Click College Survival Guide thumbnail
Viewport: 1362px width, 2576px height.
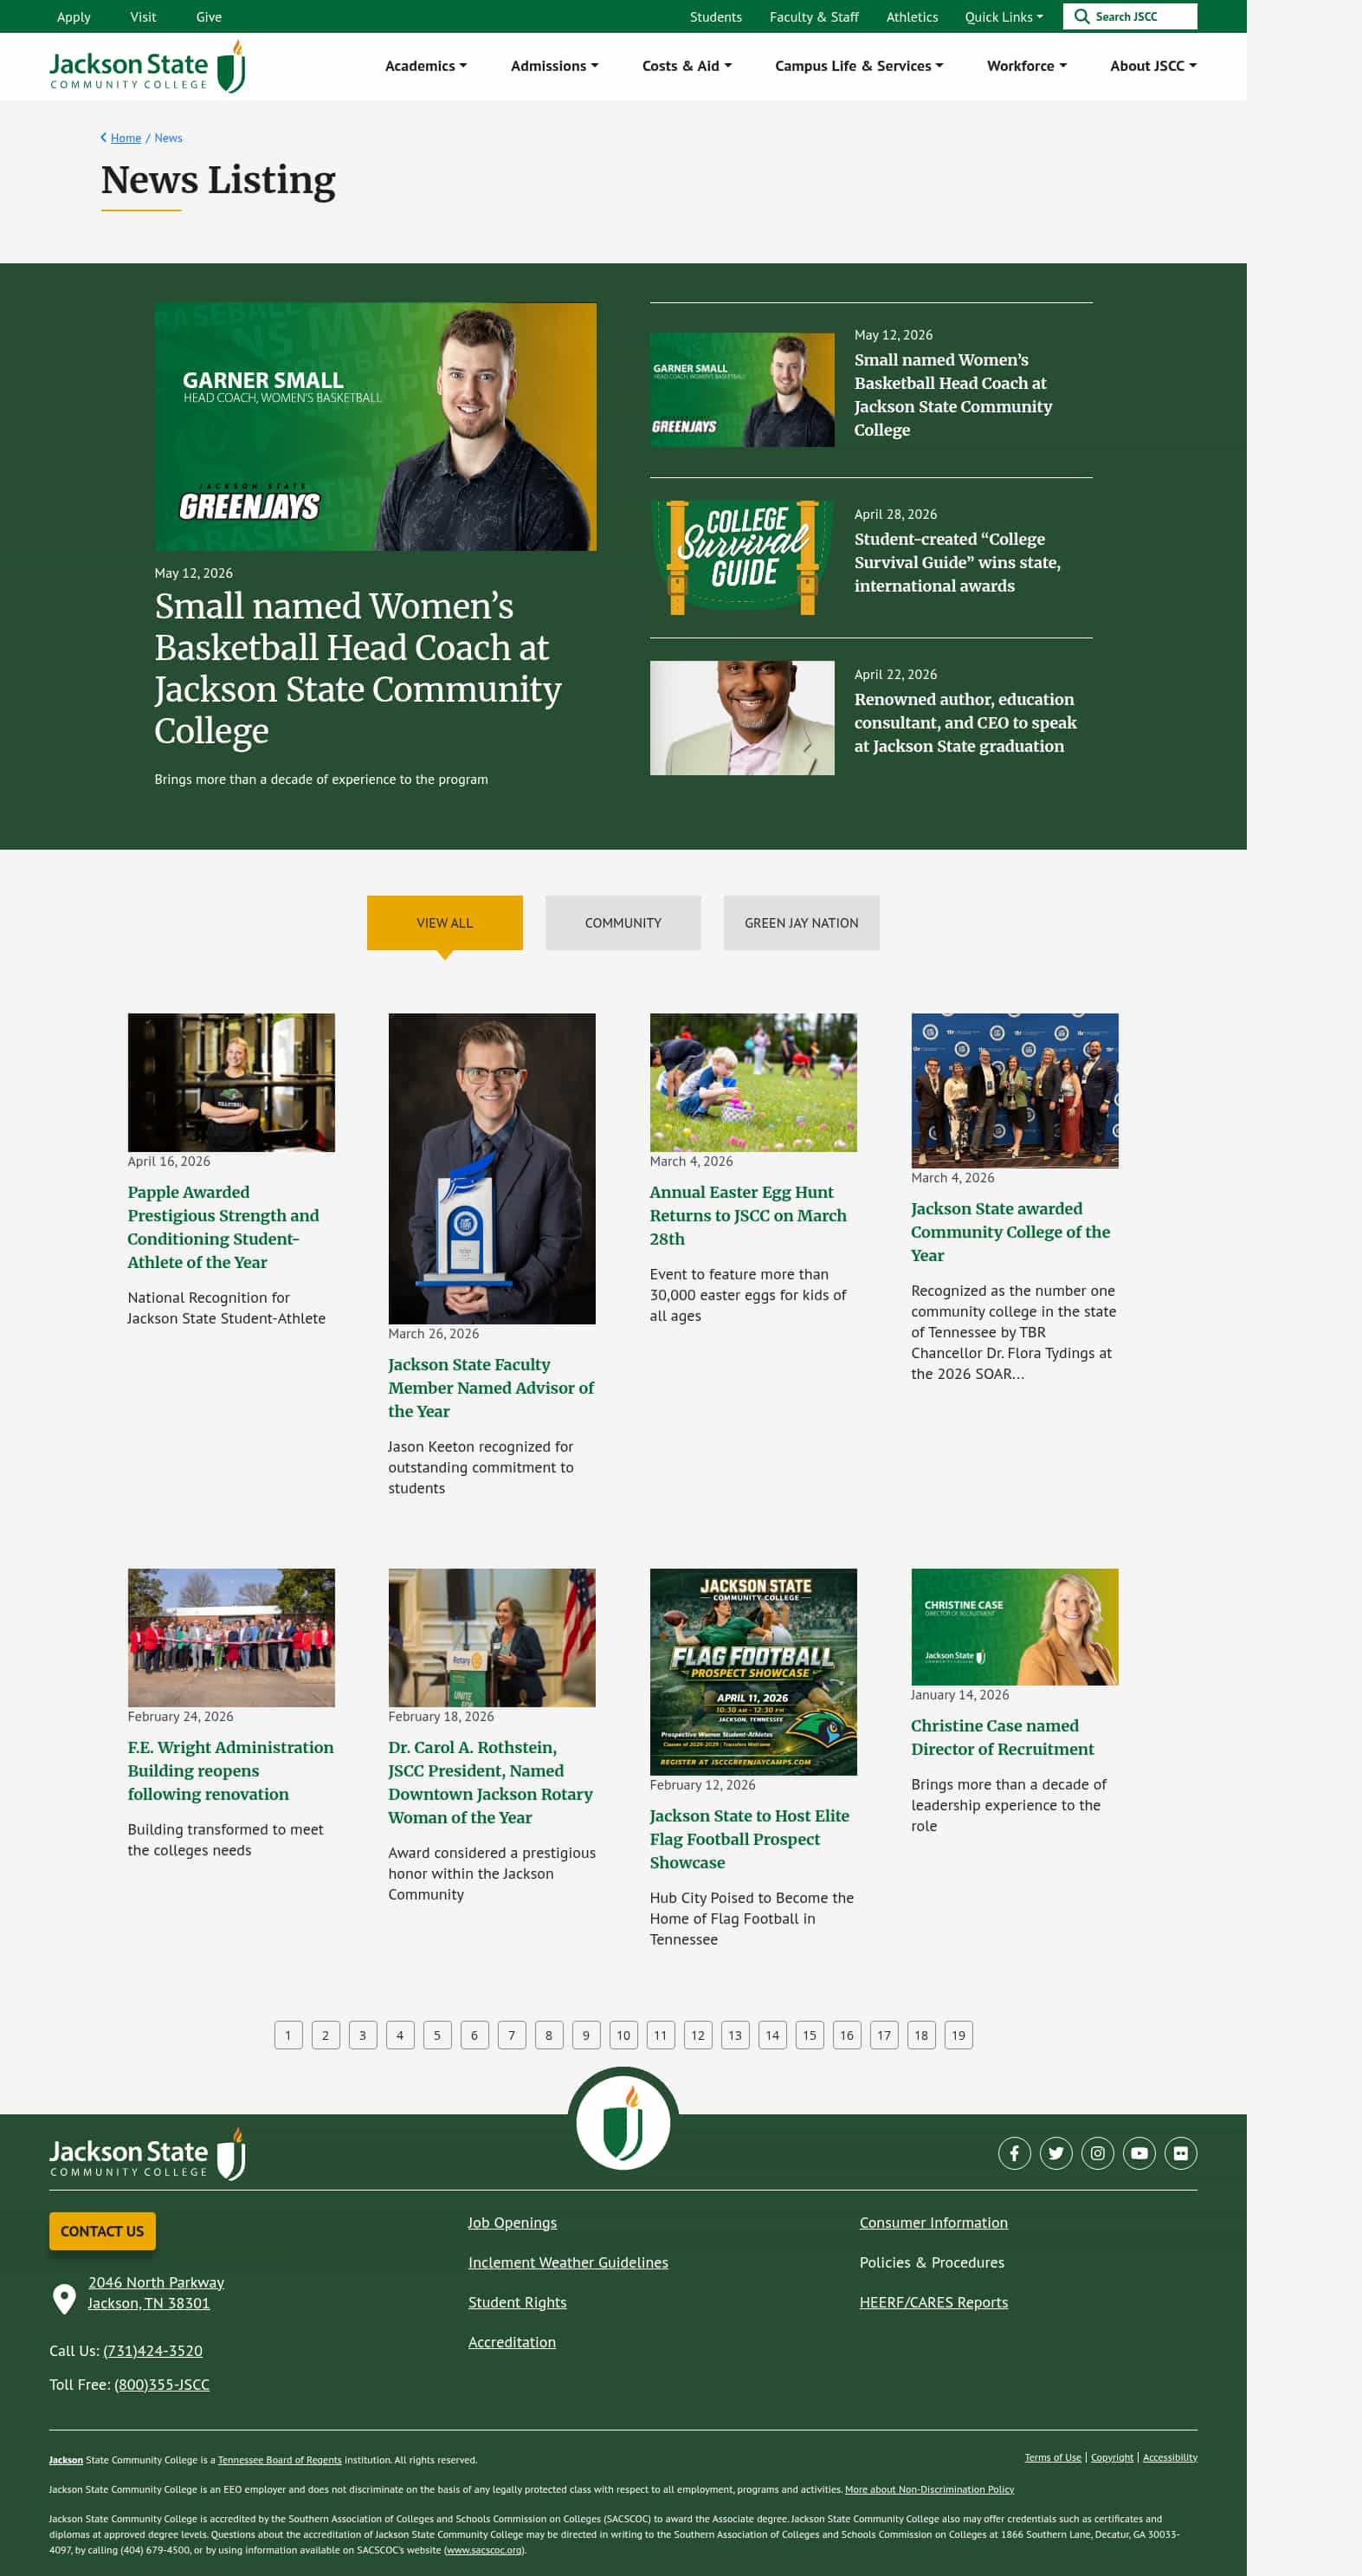pyautogui.click(x=742, y=558)
